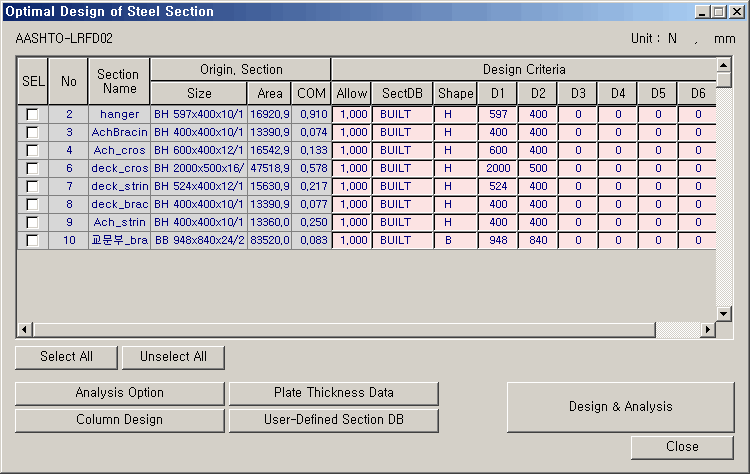Click the vertical scrollbar thumb
Screen dimensions: 750x474
724,79
